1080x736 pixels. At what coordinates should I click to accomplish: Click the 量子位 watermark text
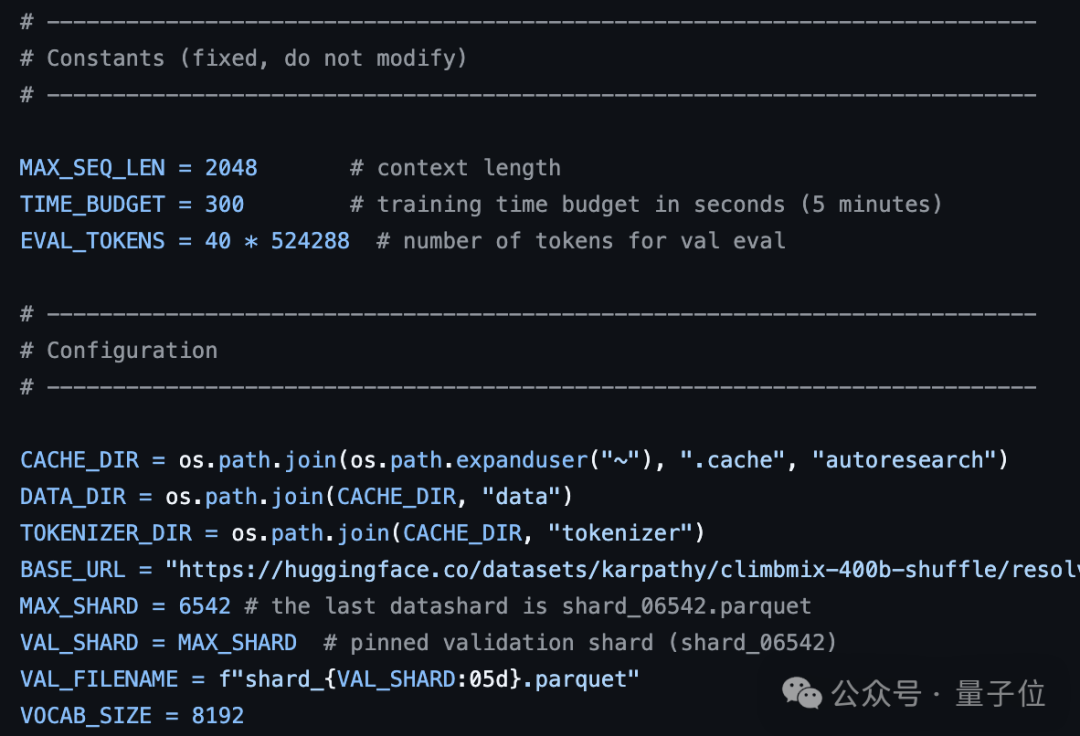[x=999, y=693]
